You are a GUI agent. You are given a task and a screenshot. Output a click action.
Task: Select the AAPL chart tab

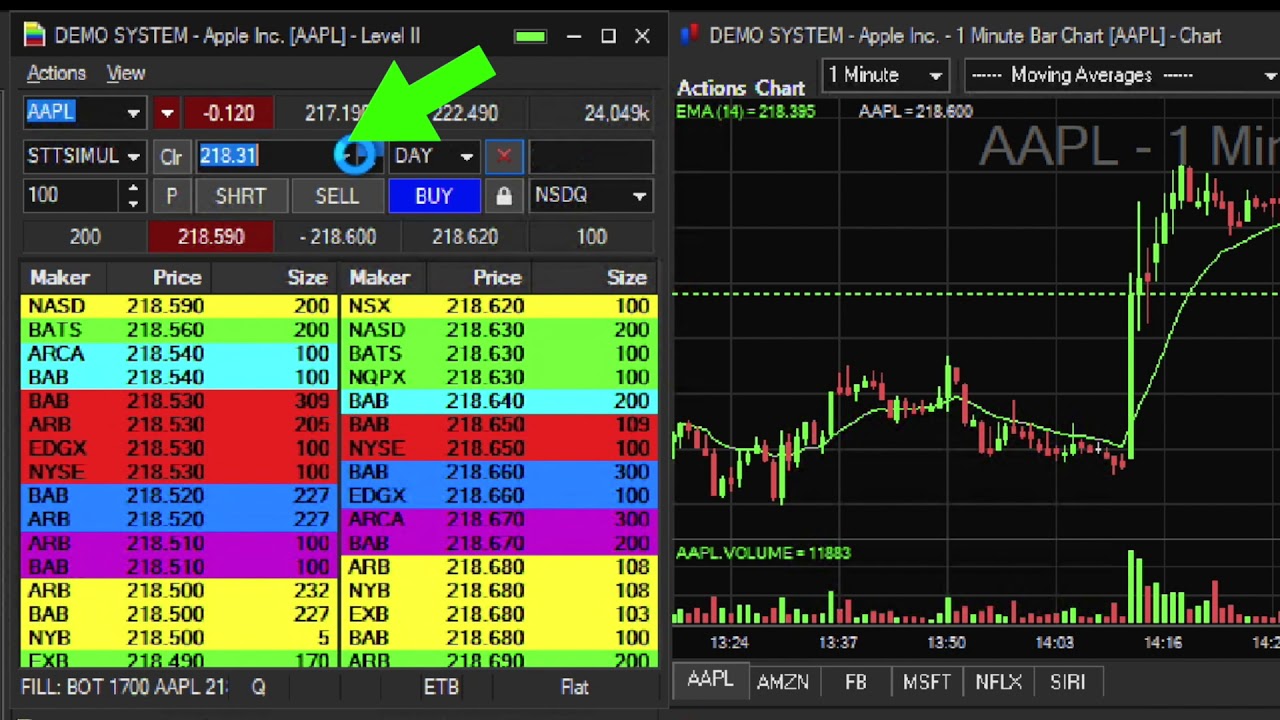point(710,680)
